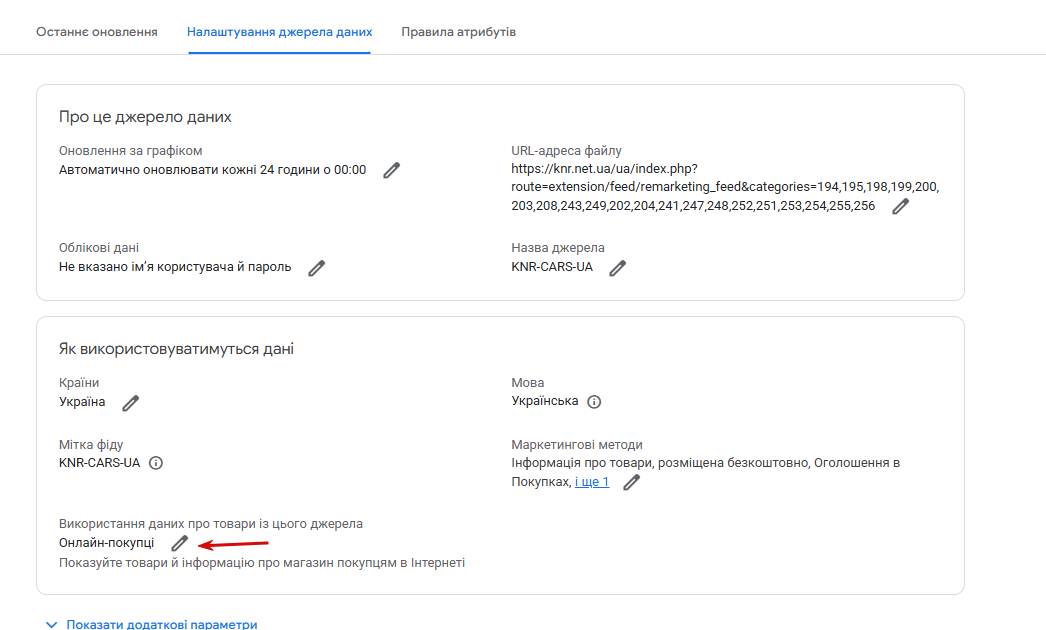Click the auto-update schedule text
Image resolution: width=1046 pixels, height=630 pixels.
[x=212, y=170]
